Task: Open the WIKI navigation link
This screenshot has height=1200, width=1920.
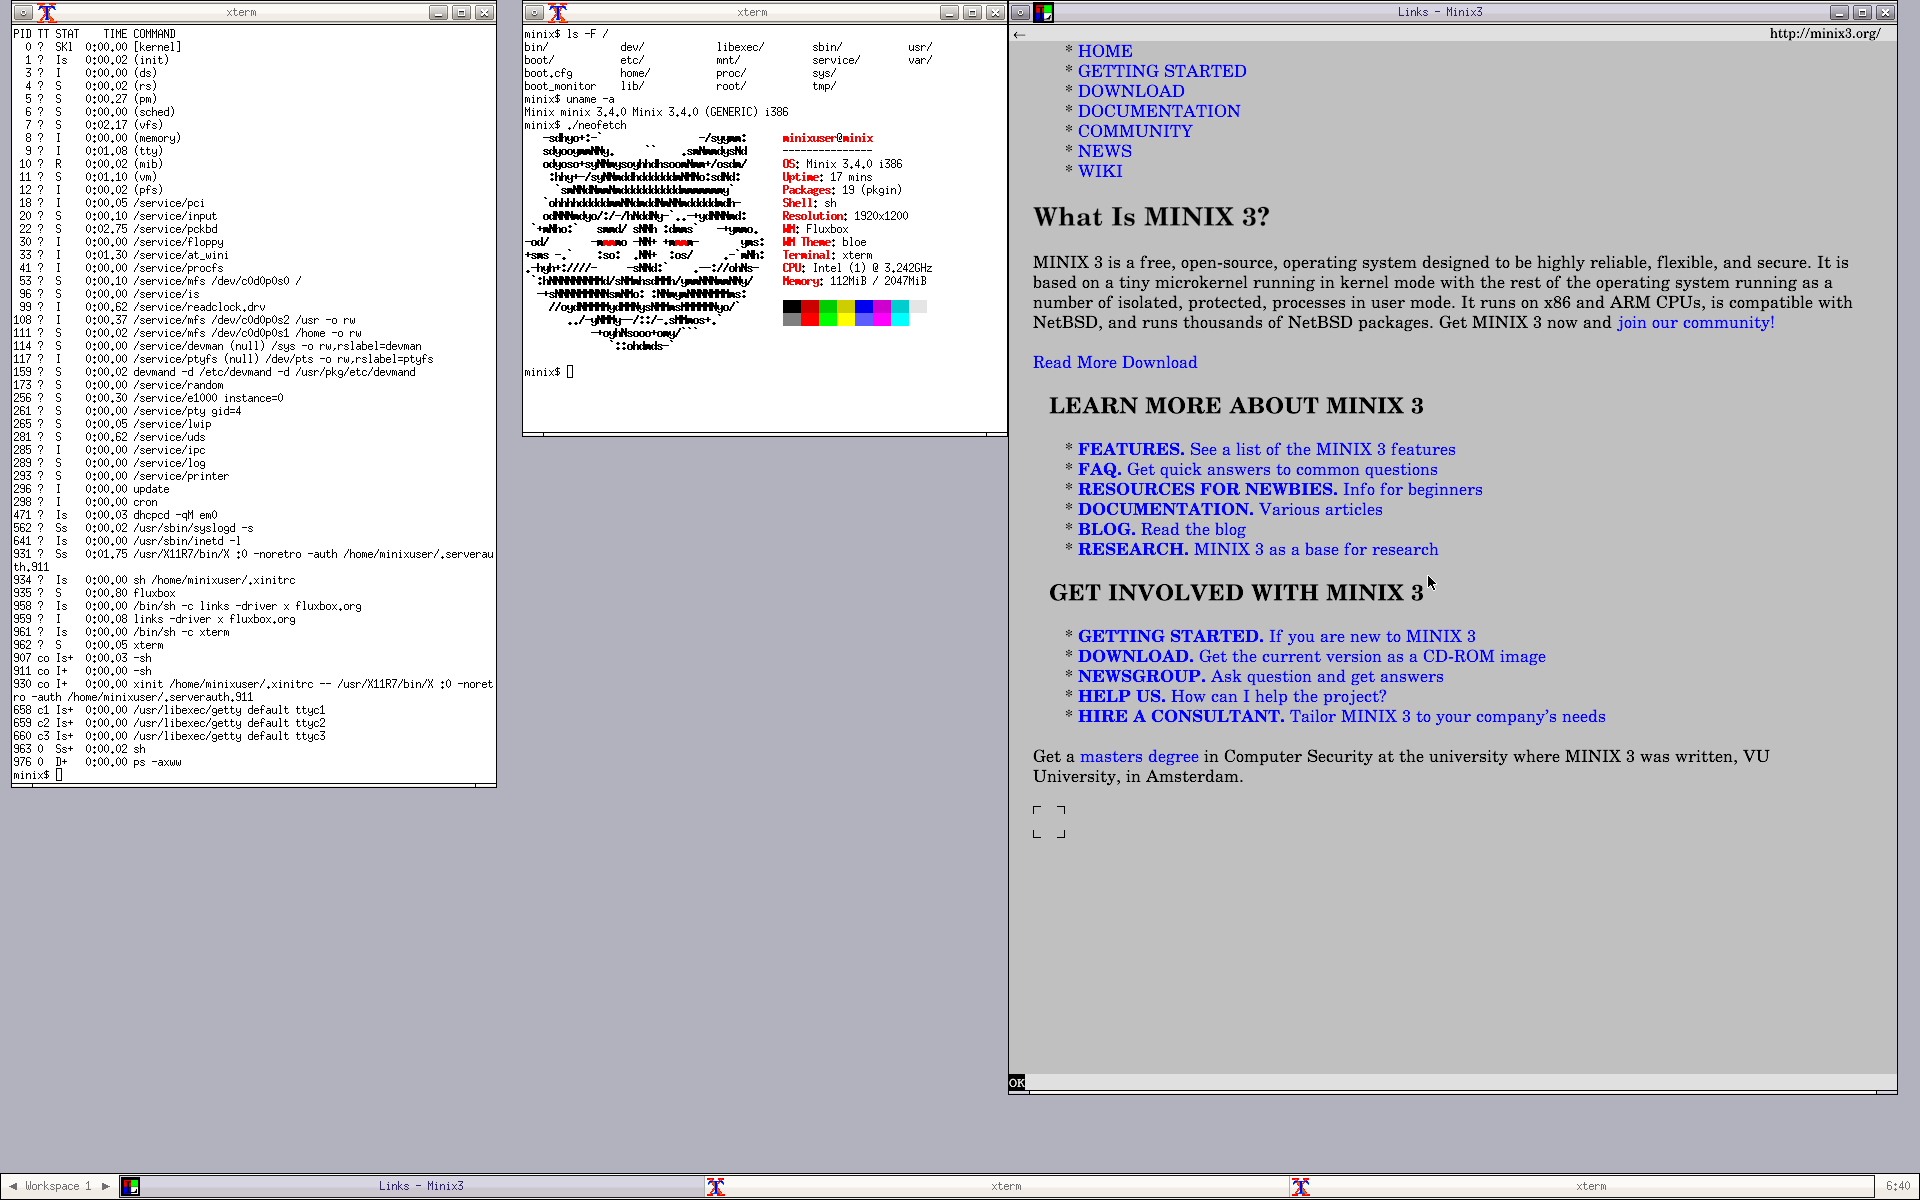Action: click(1100, 171)
